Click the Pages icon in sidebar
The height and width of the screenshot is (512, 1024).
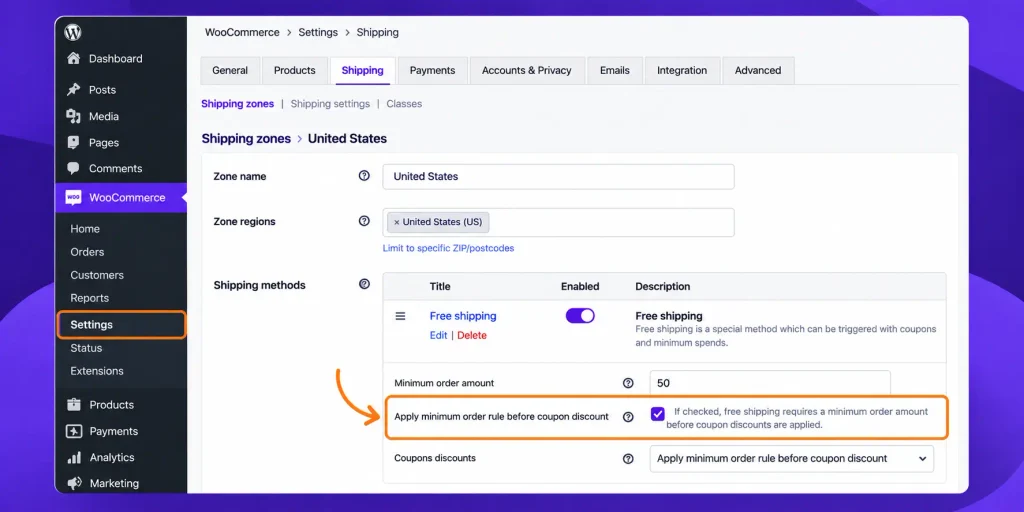coord(73,142)
